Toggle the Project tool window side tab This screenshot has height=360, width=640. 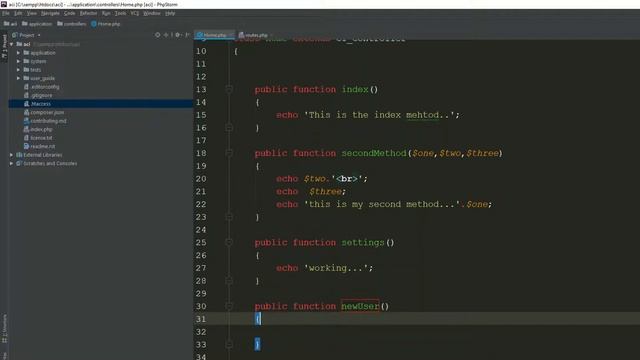(x=4, y=47)
